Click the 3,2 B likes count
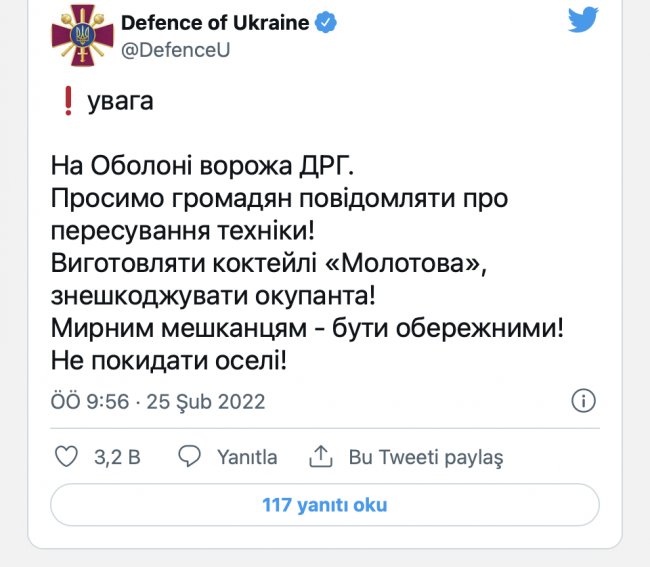The image size is (650, 567). 117,457
